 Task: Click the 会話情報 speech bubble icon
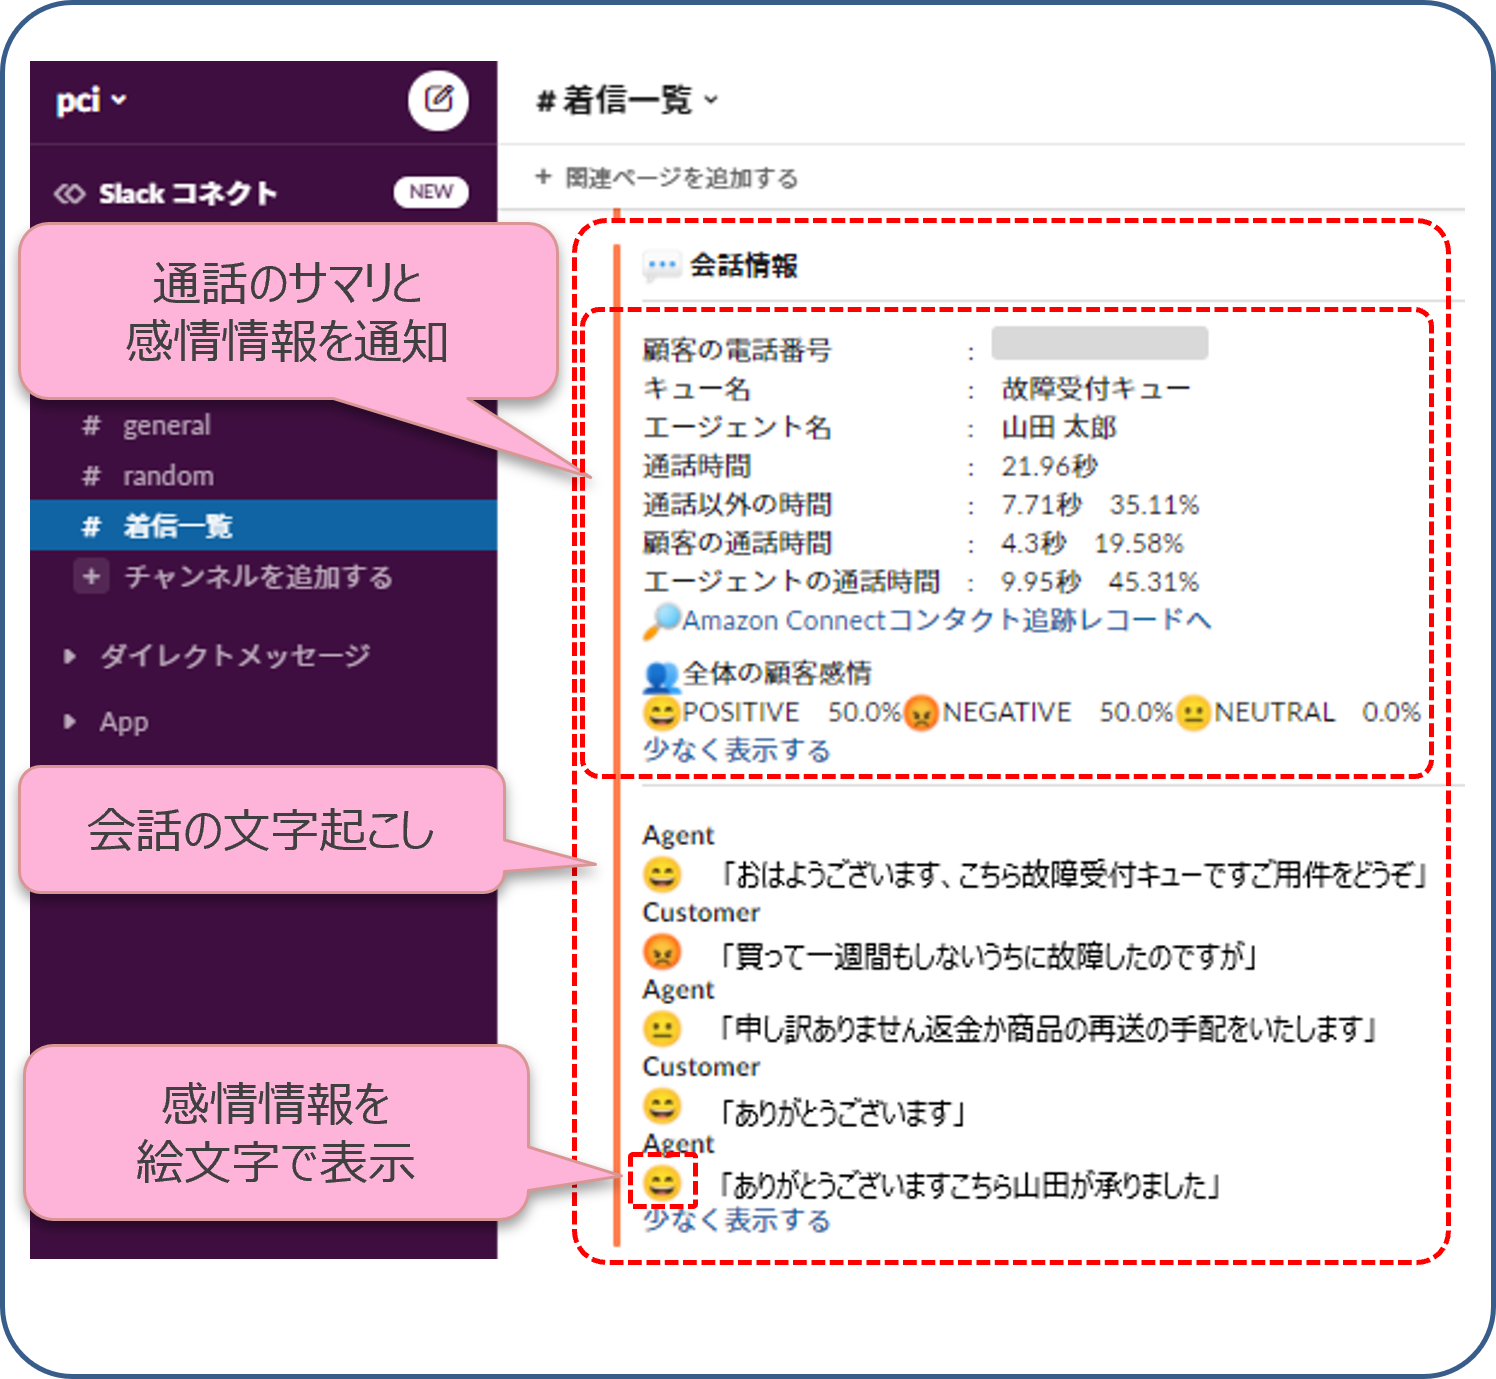coord(662,267)
